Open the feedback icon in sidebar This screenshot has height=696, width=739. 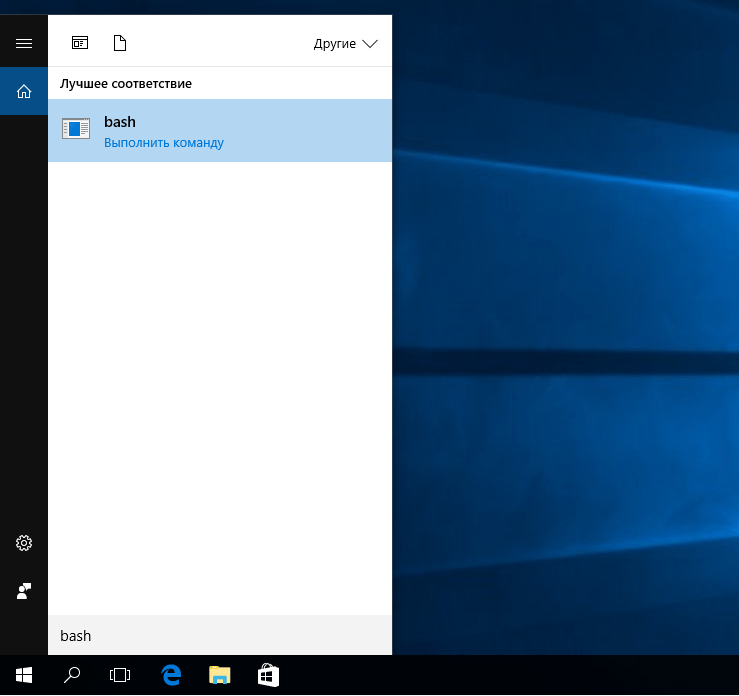click(24, 591)
